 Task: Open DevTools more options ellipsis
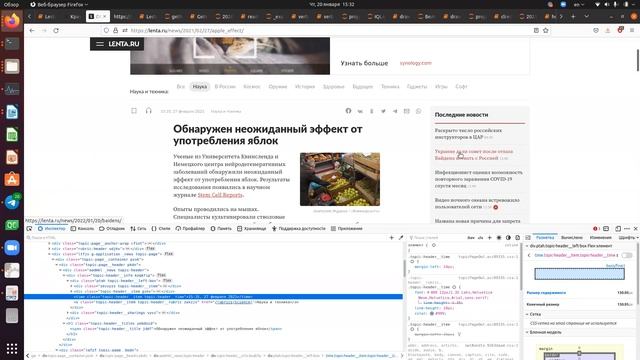pyautogui.click(x=627, y=229)
